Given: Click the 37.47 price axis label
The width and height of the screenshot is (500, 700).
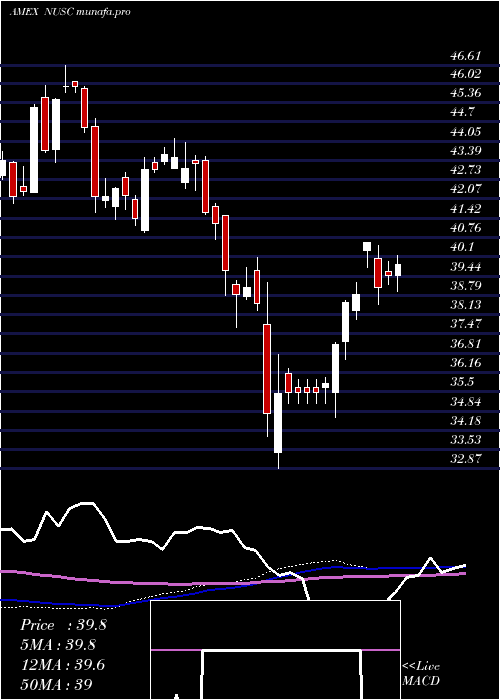Looking at the screenshot, I should 466,324.
